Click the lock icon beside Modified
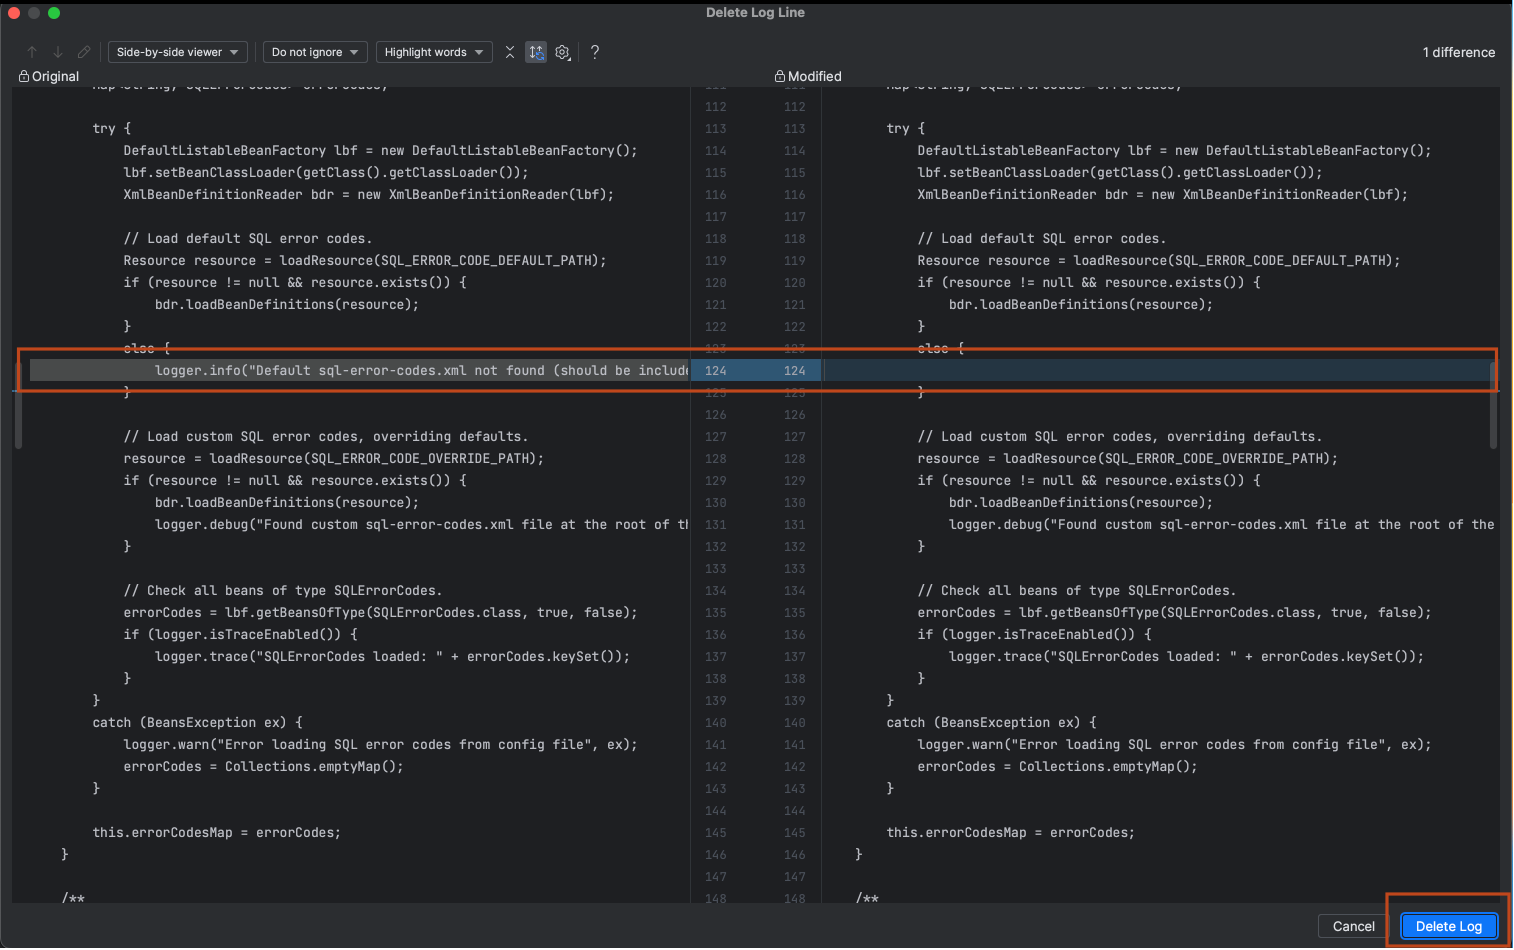This screenshot has height=950, width=1514. (x=780, y=76)
